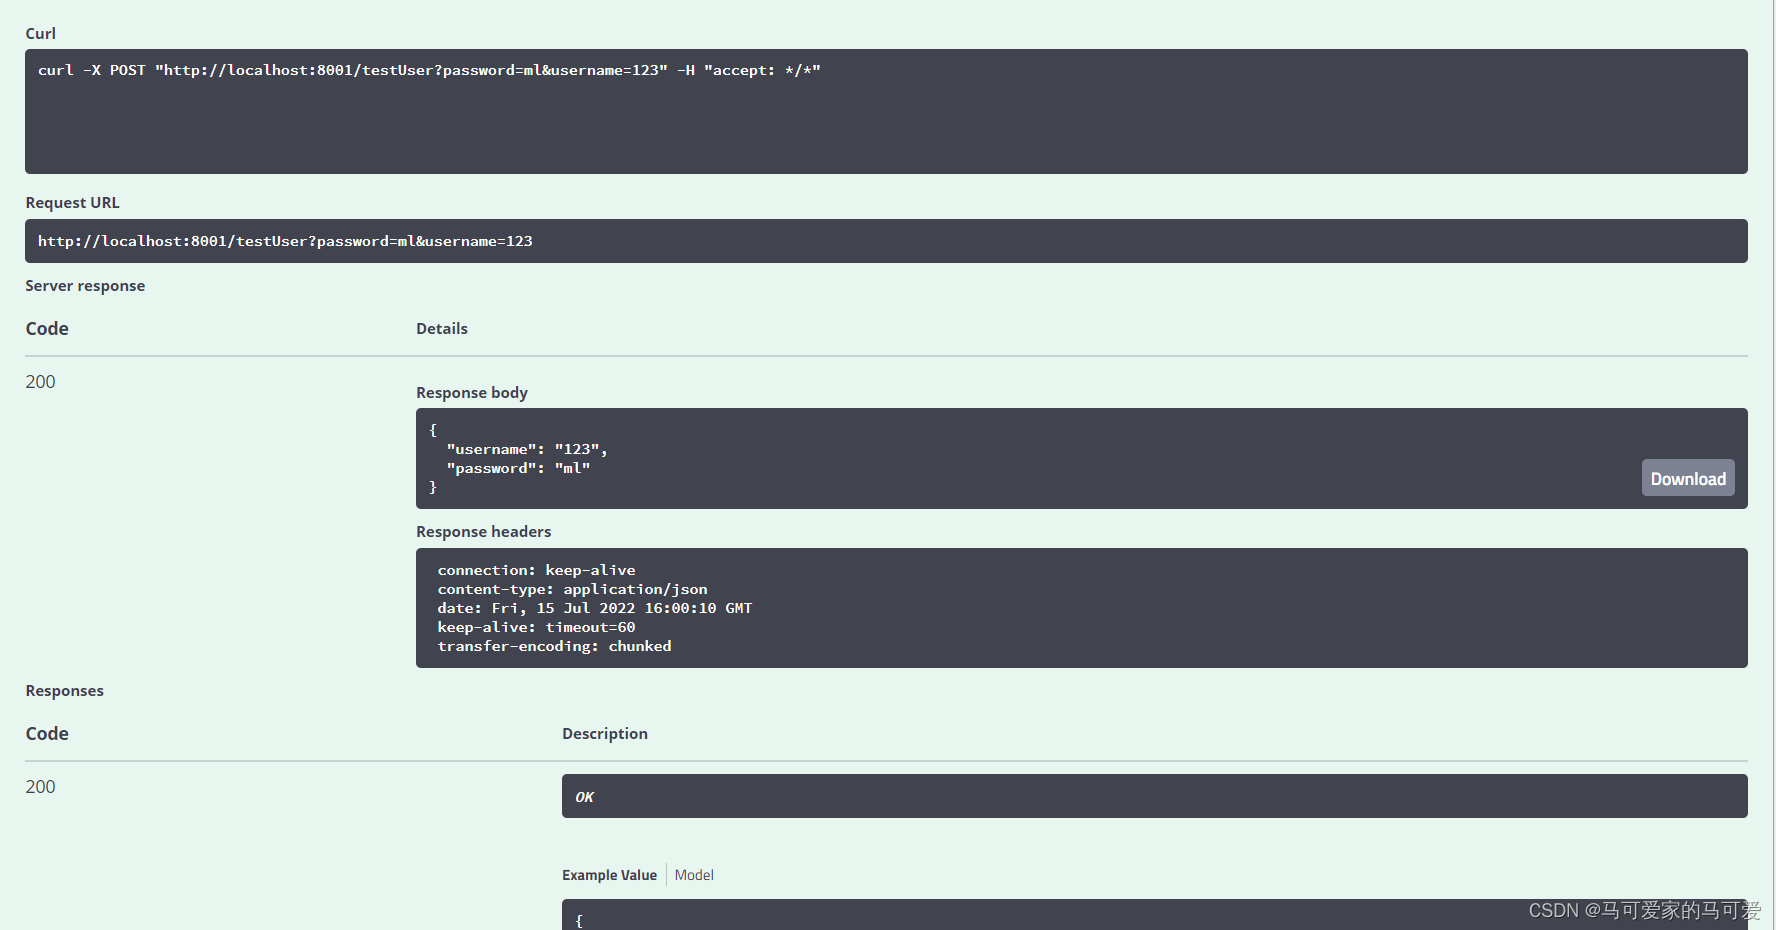Click the Curl section label

click(41, 33)
